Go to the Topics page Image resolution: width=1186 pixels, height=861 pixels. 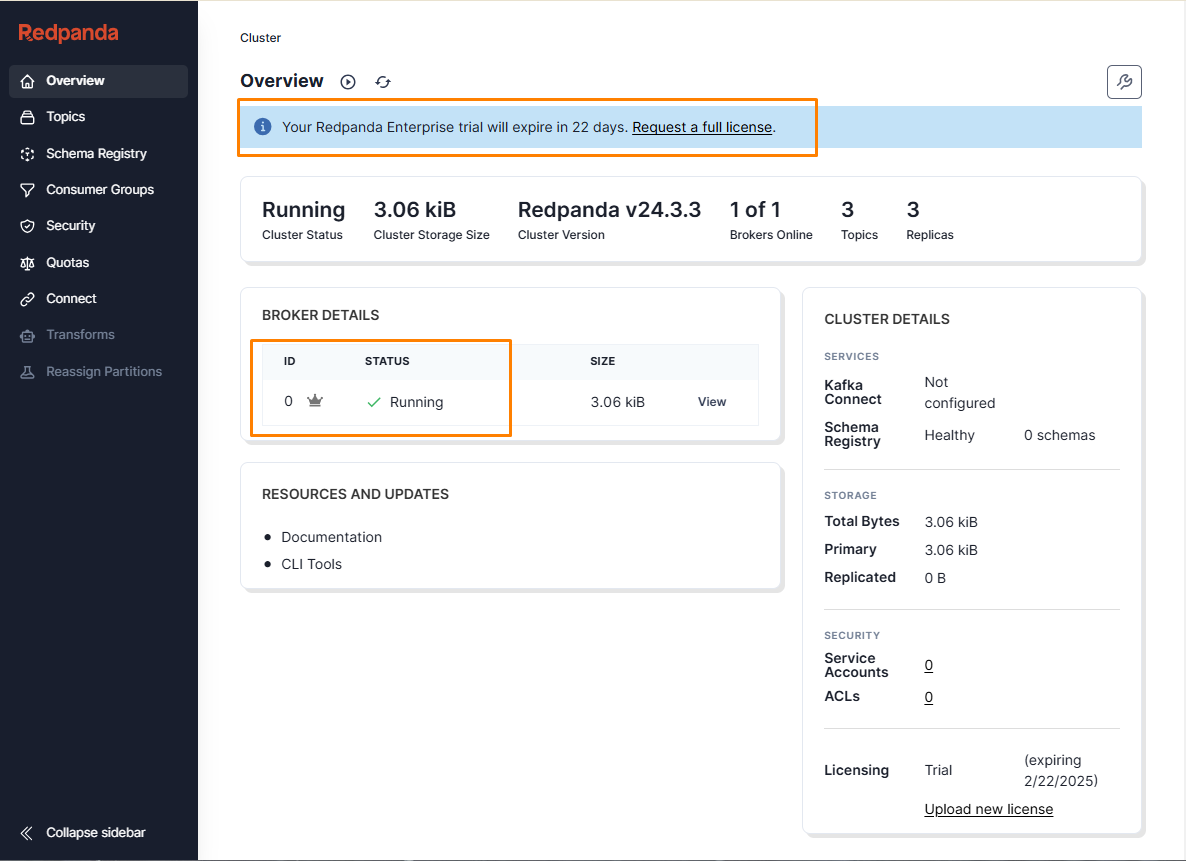point(98,117)
